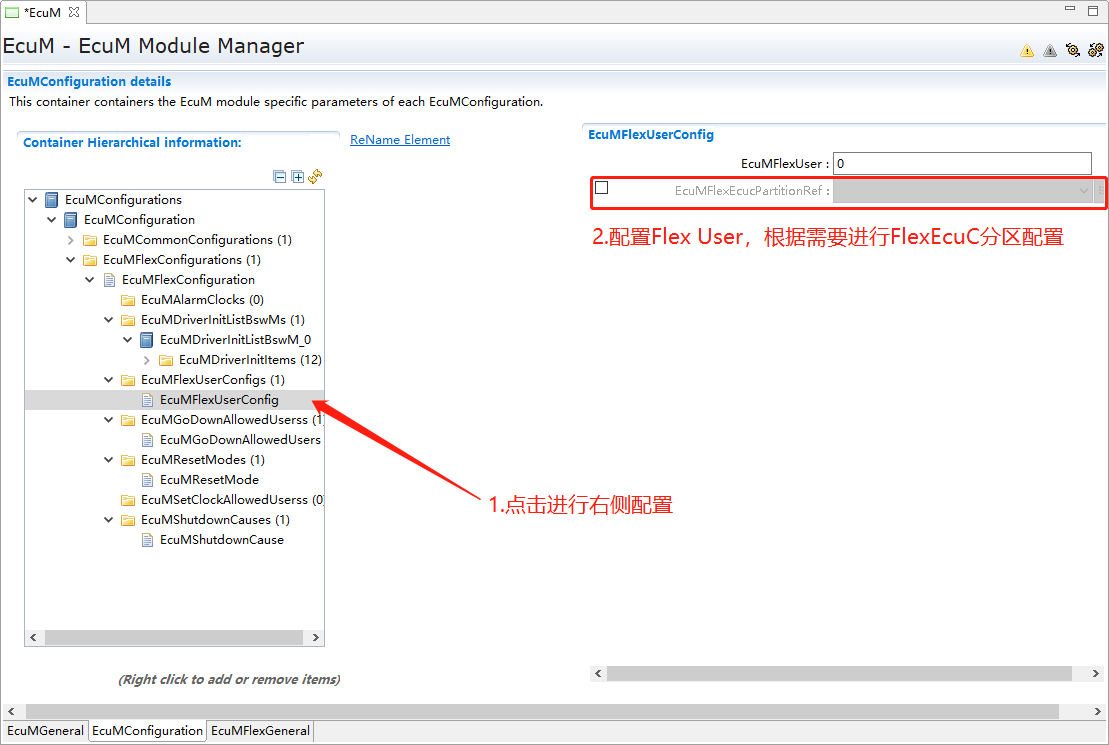
Task: Click the EcuMFlexUser input field
Action: 962,163
